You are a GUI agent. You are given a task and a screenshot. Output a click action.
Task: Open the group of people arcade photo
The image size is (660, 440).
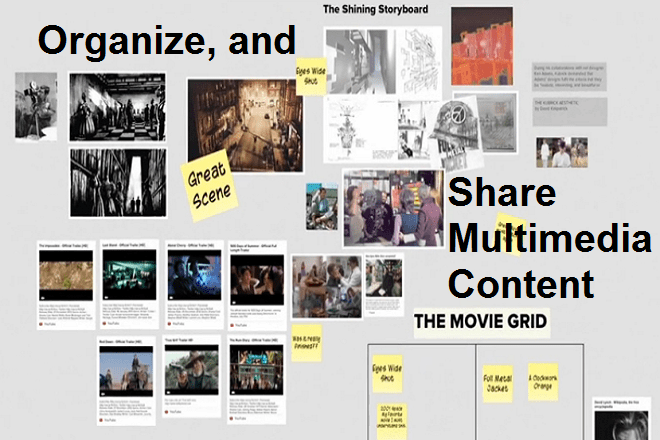coord(394,208)
